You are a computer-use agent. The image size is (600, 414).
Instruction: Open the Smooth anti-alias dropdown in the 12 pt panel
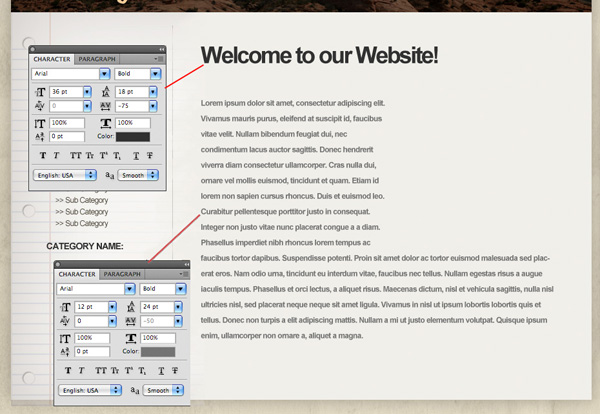click(164, 390)
